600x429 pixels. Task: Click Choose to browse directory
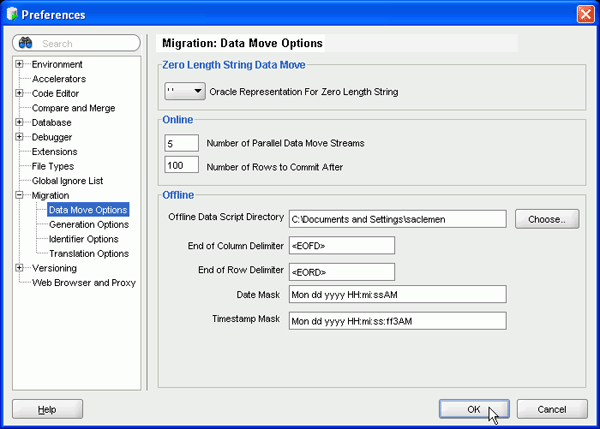click(x=547, y=219)
